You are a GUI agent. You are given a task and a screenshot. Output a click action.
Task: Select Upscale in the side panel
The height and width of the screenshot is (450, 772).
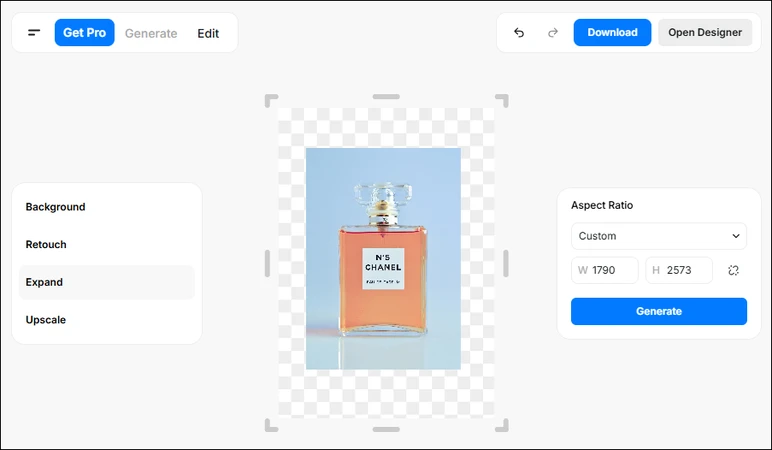[106, 320]
